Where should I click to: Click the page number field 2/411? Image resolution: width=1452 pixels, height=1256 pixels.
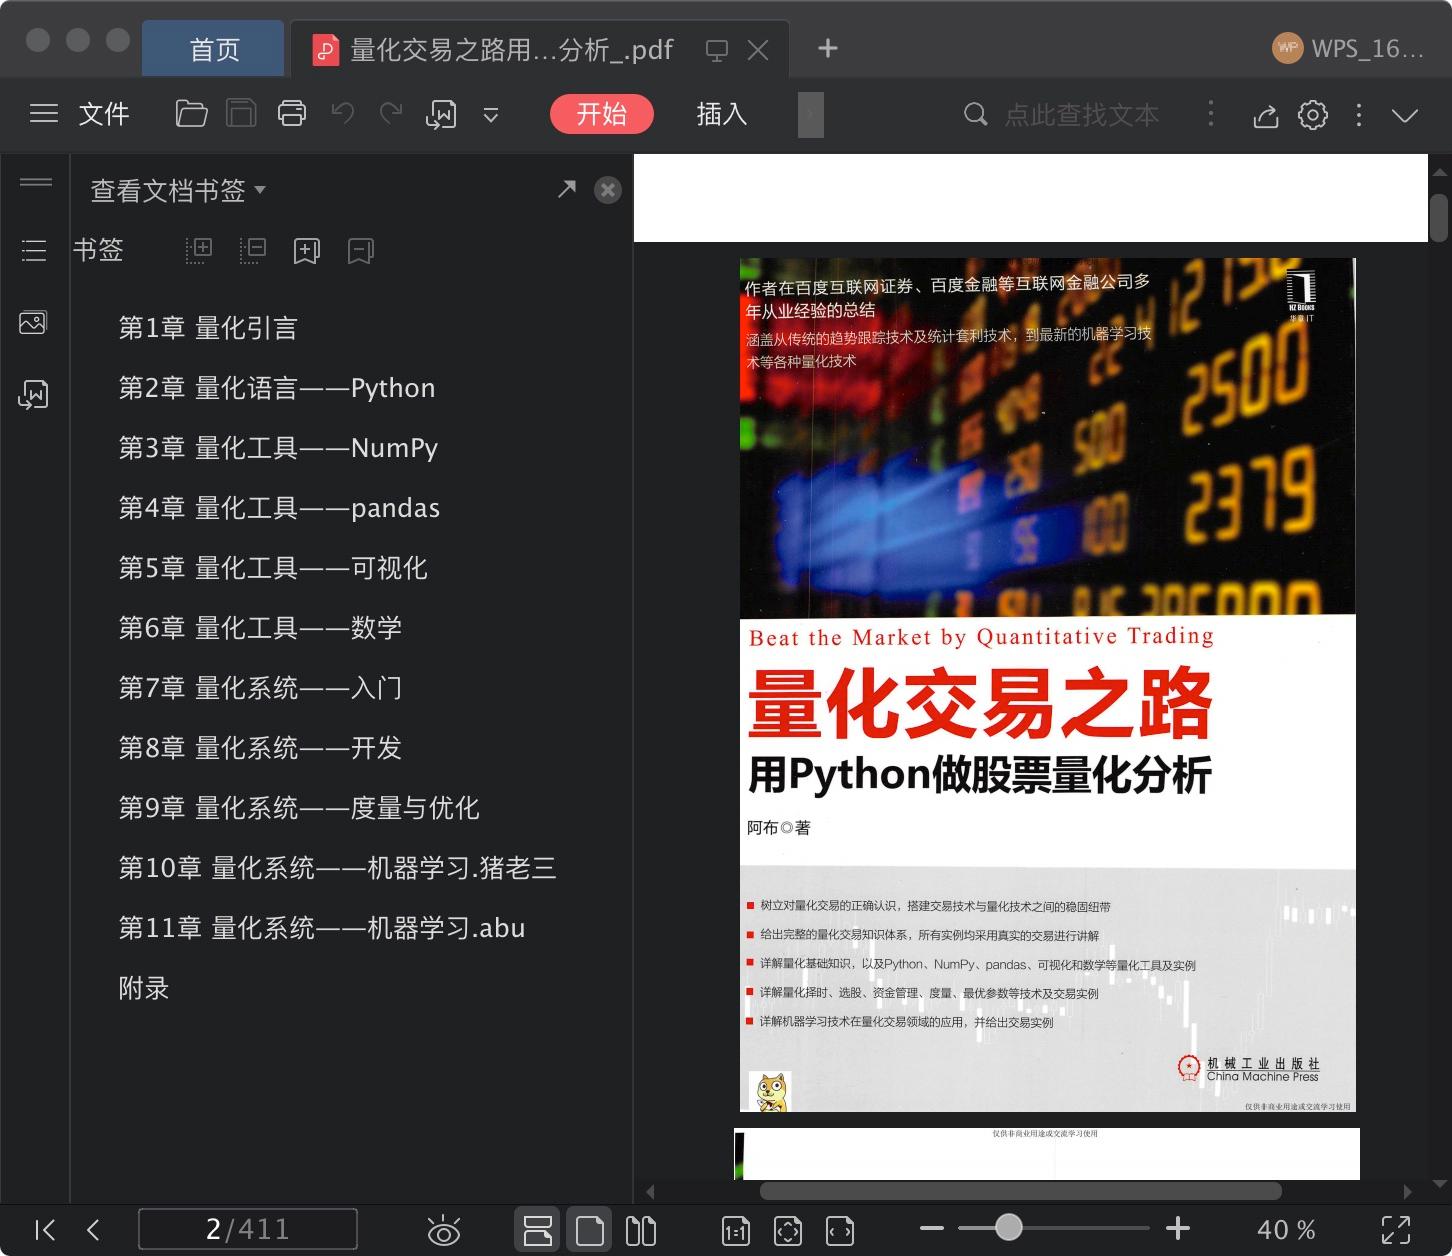(x=247, y=1229)
